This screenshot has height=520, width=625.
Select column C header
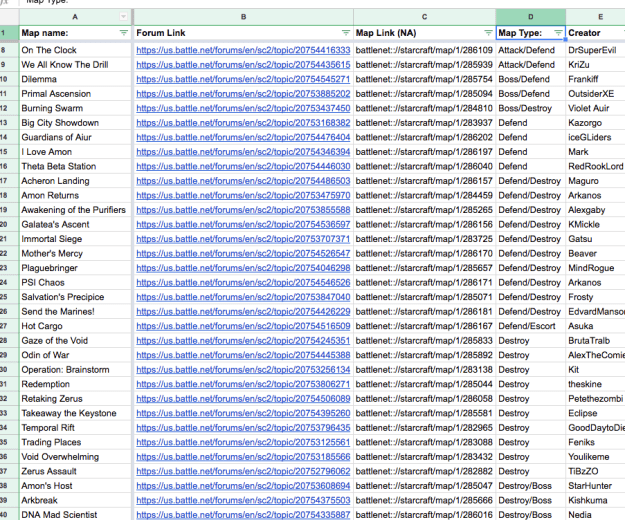[x=425, y=17]
